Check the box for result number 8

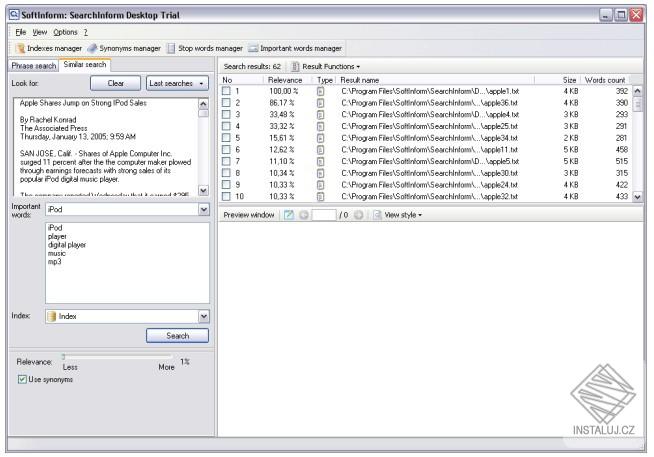[226, 173]
